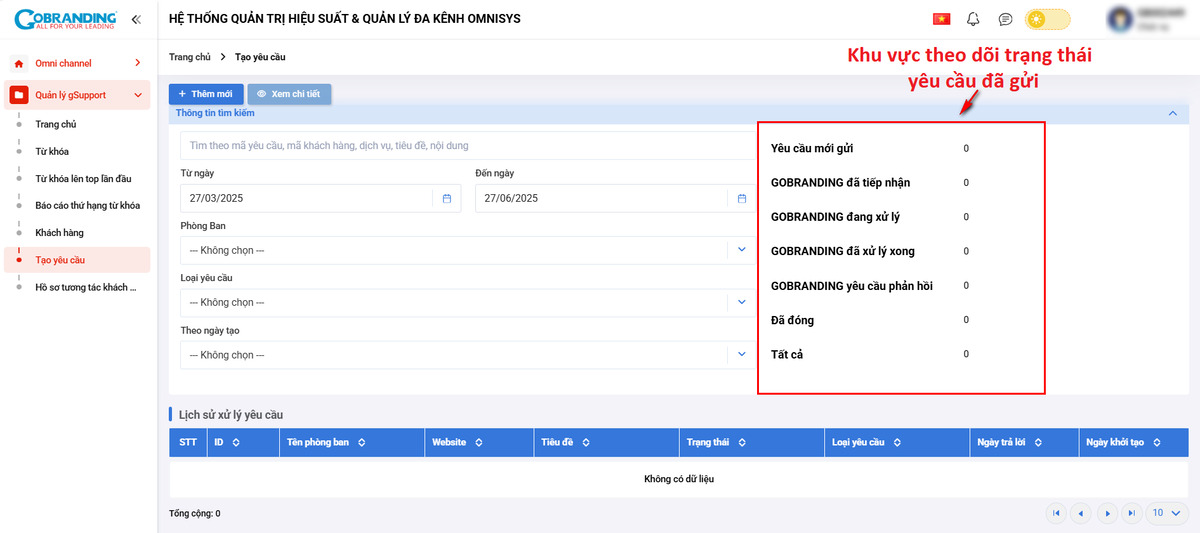Screen dimensions: 1200x533
Task: Collapse the Thông tin tìm kiếm panel
Action: (1172, 114)
